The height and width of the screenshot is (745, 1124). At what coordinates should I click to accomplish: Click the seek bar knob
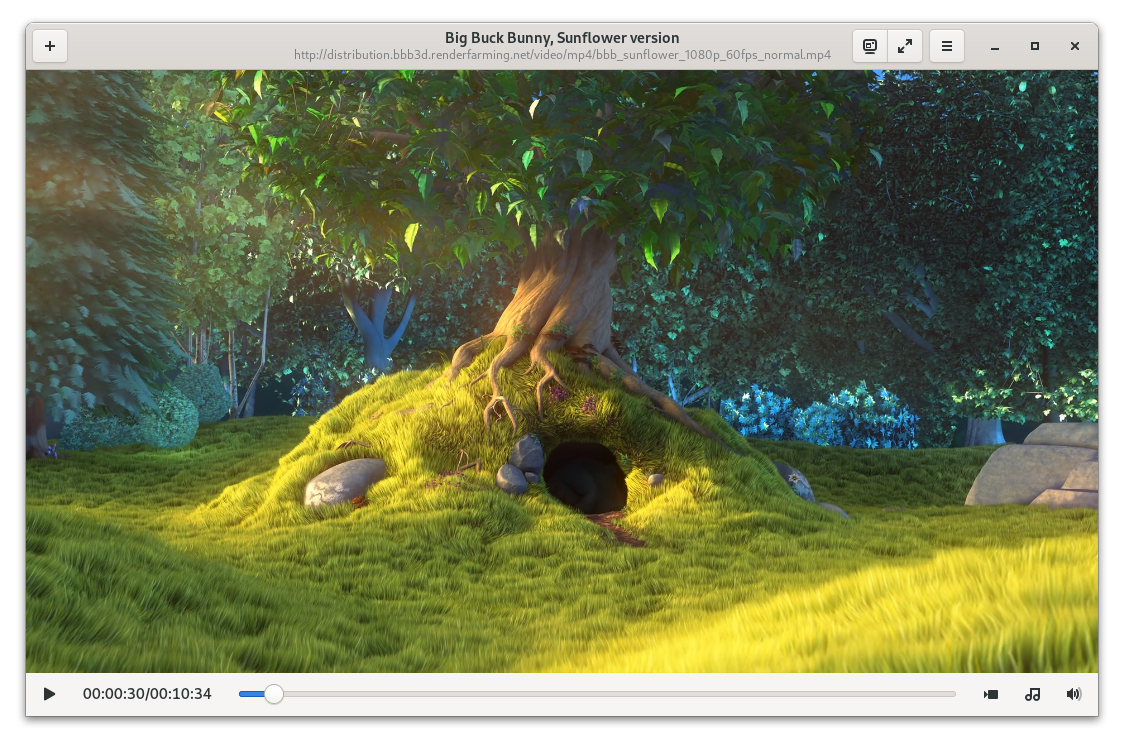coord(273,694)
